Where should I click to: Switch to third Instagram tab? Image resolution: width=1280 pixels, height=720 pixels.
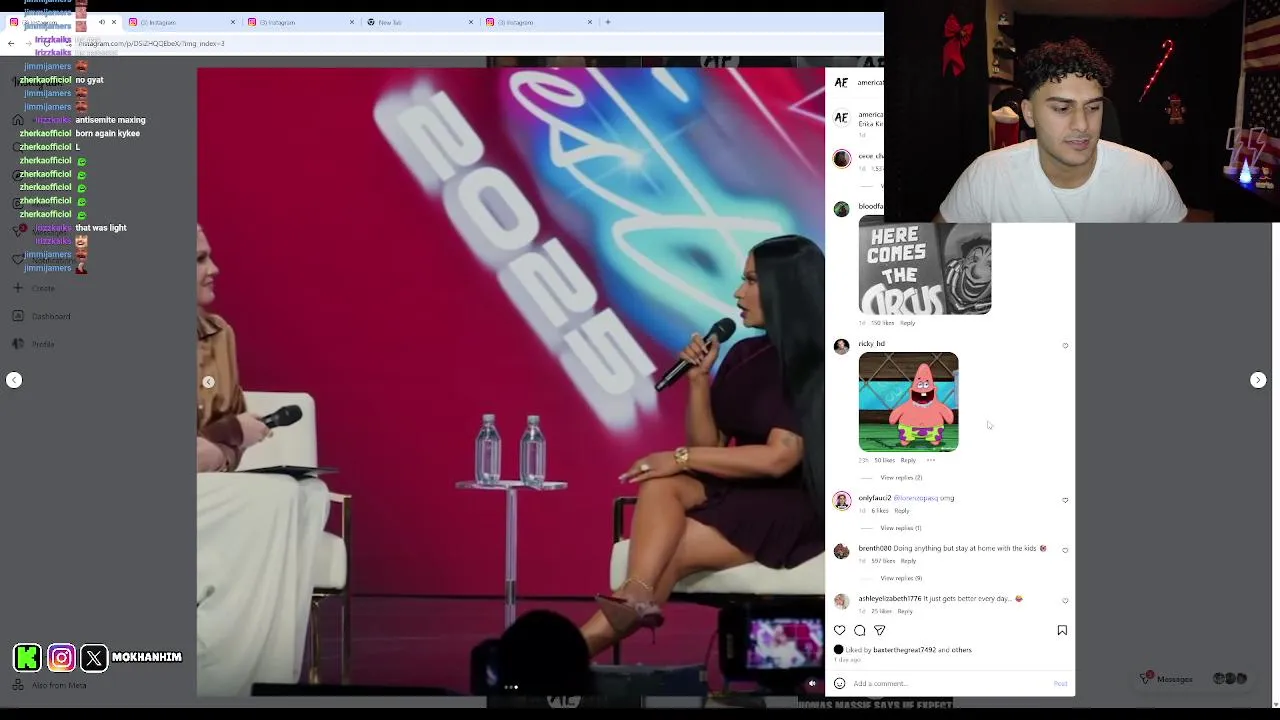[301, 22]
